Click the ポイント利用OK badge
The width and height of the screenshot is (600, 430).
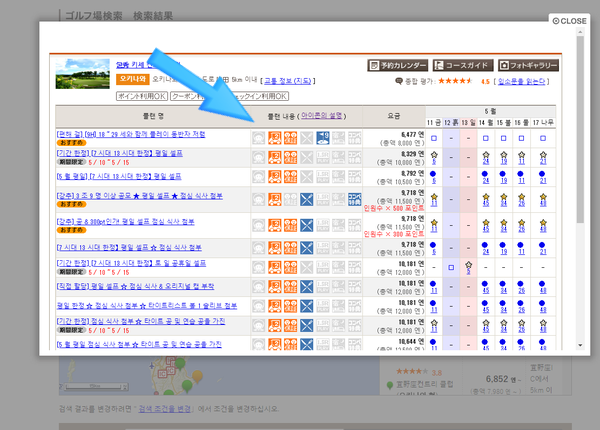point(142,96)
